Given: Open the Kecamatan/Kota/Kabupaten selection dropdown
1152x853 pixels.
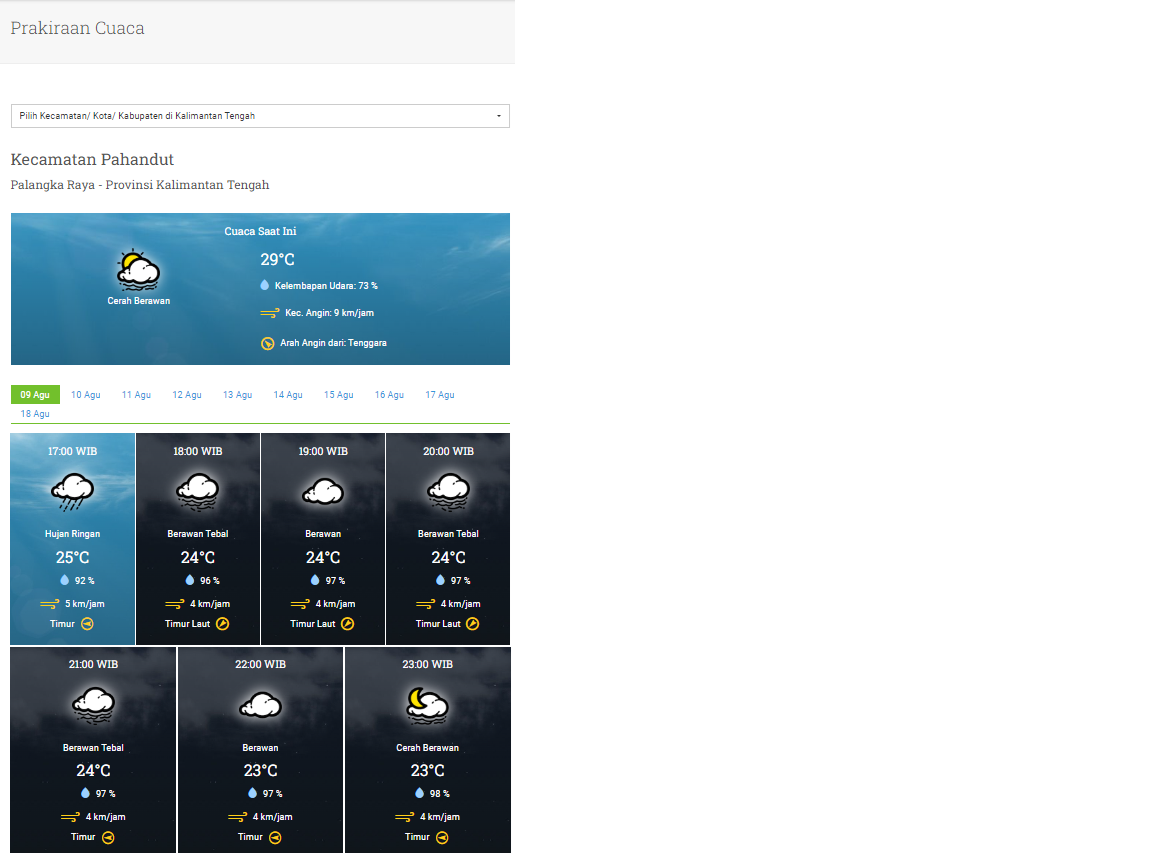Looking at the screenshot, I should click(x=260, y=116).
